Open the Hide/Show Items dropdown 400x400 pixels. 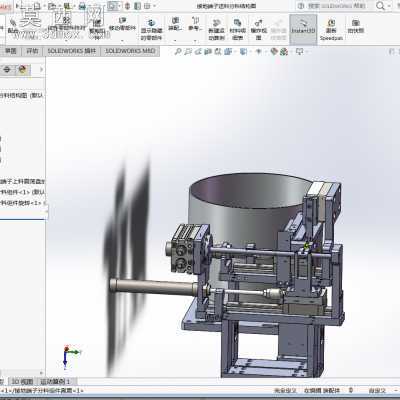(x=259, y=52)
